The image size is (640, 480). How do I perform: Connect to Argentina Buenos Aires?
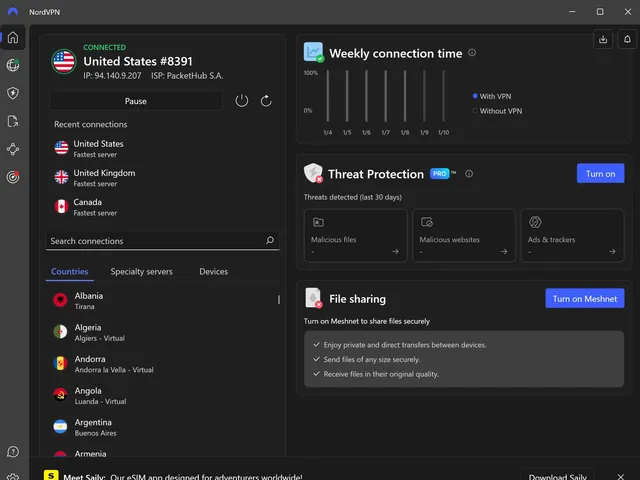(162, 427)
